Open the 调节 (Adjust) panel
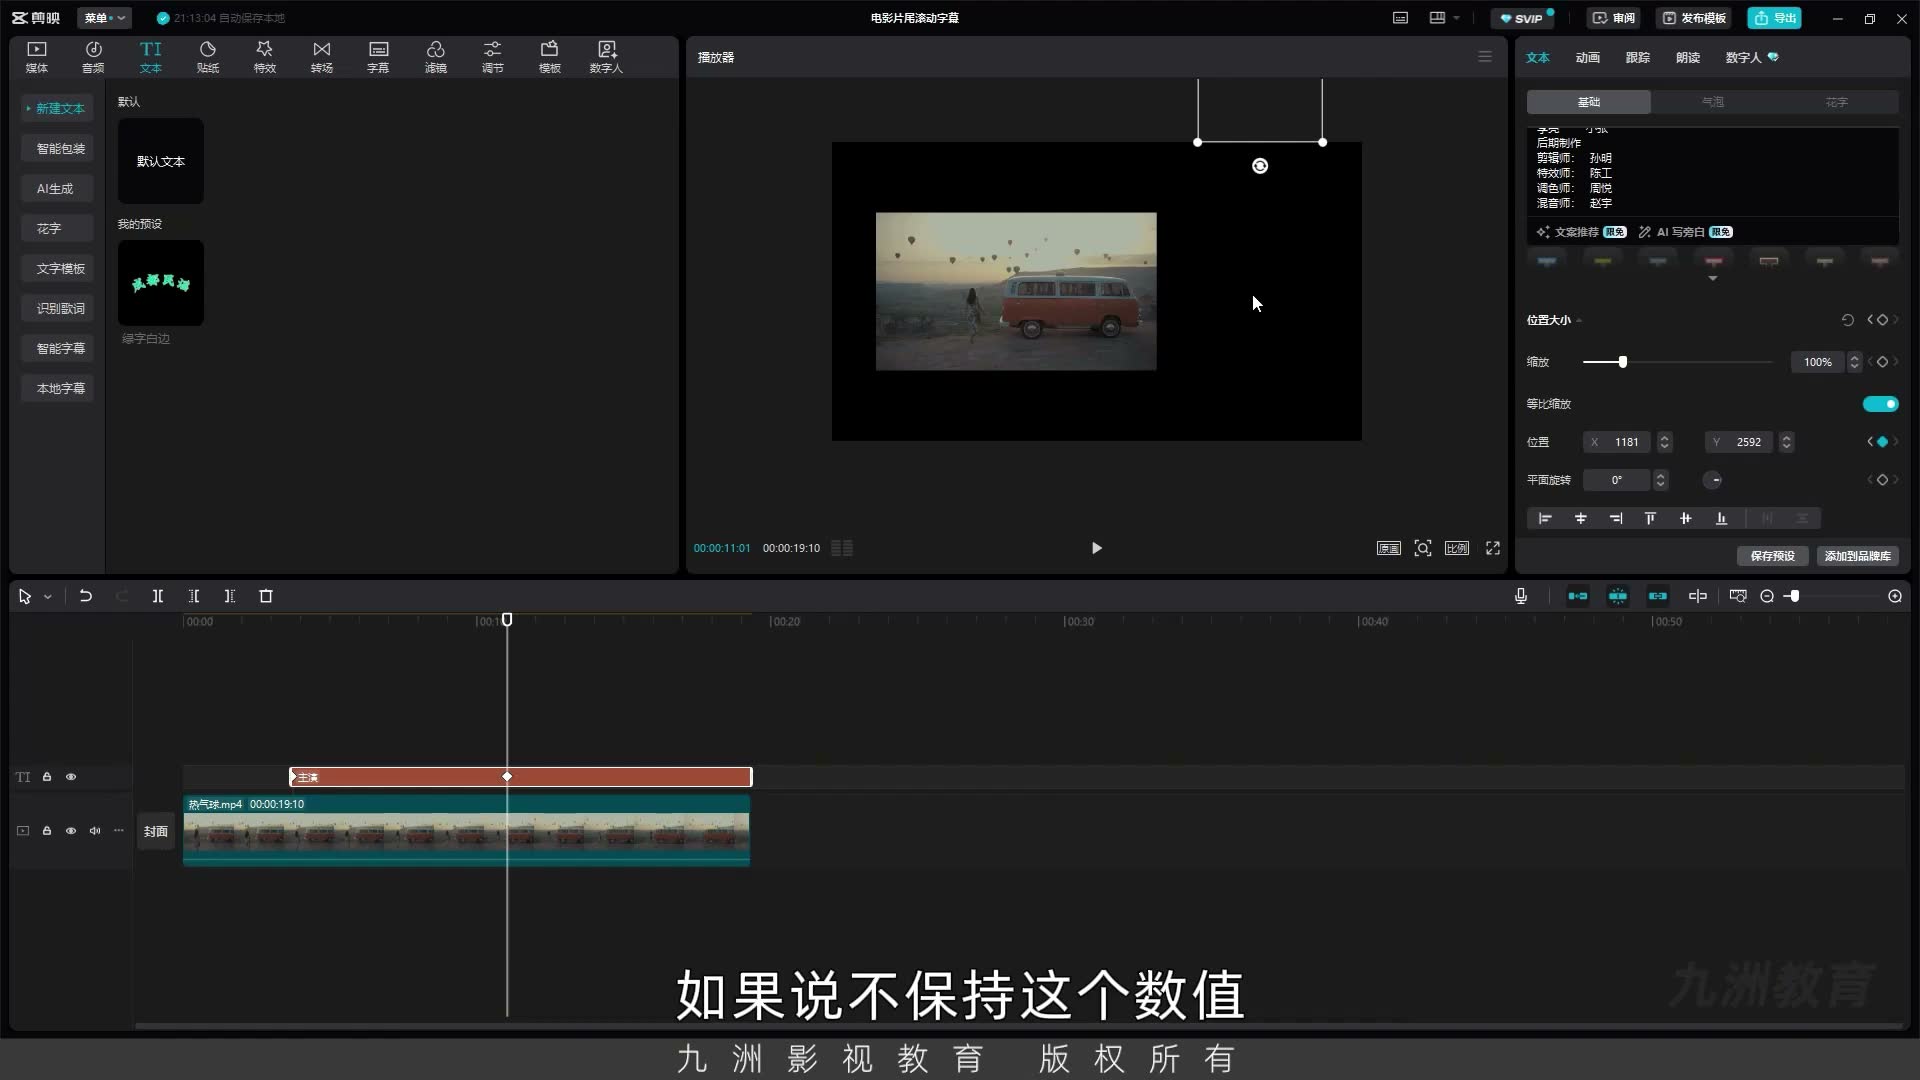 tap(493, 57)
